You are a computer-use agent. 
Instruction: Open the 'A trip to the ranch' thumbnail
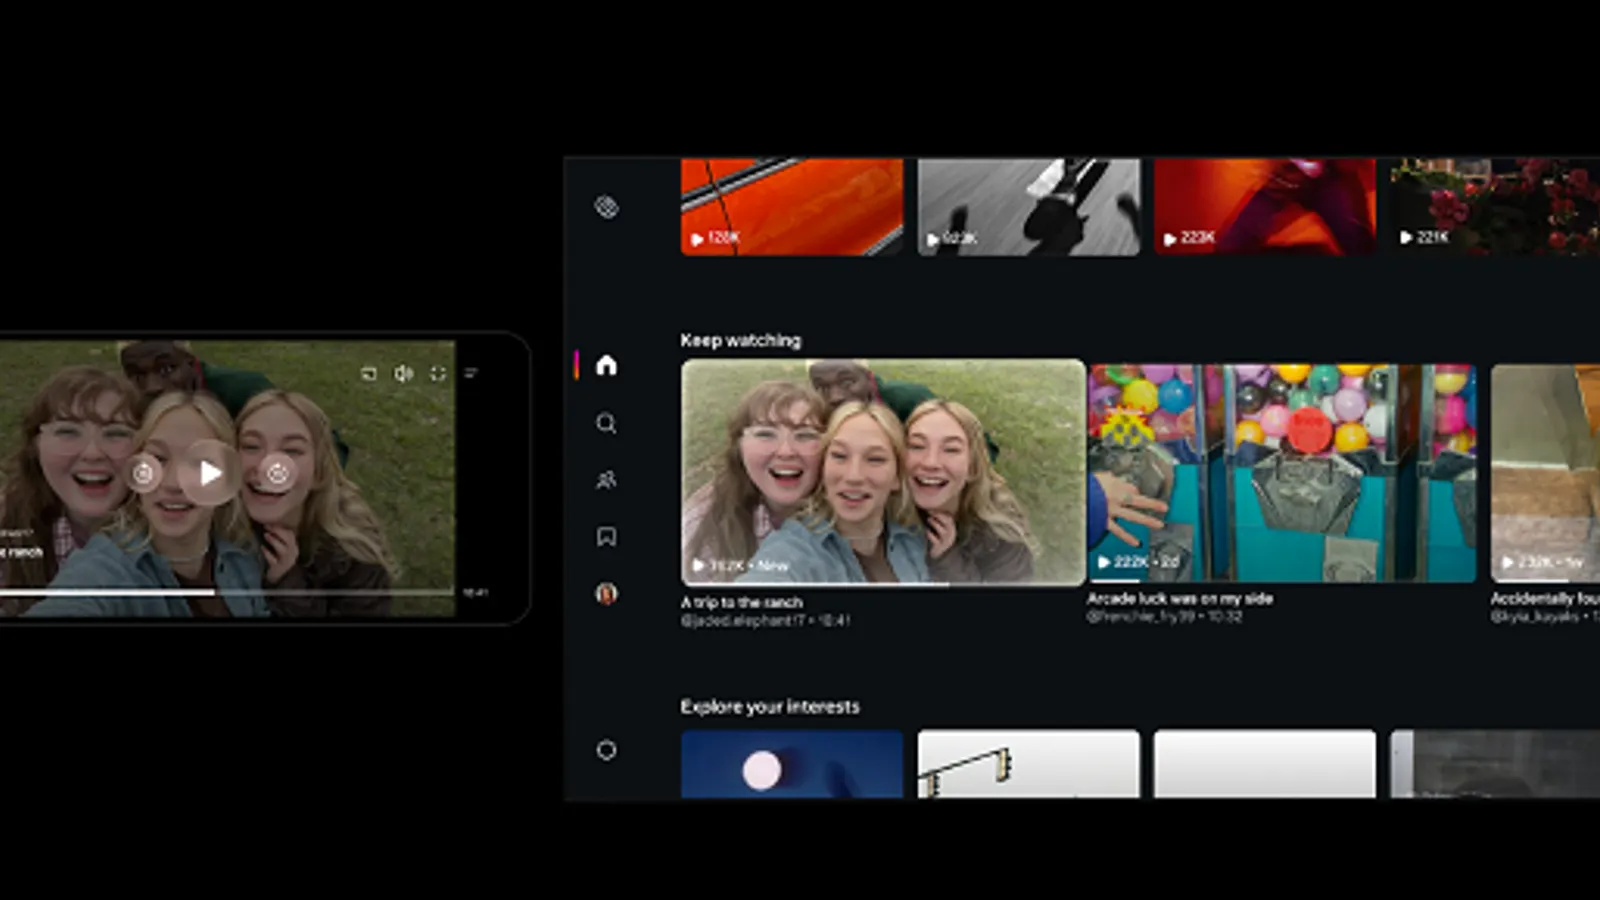(x=883, y=472)
